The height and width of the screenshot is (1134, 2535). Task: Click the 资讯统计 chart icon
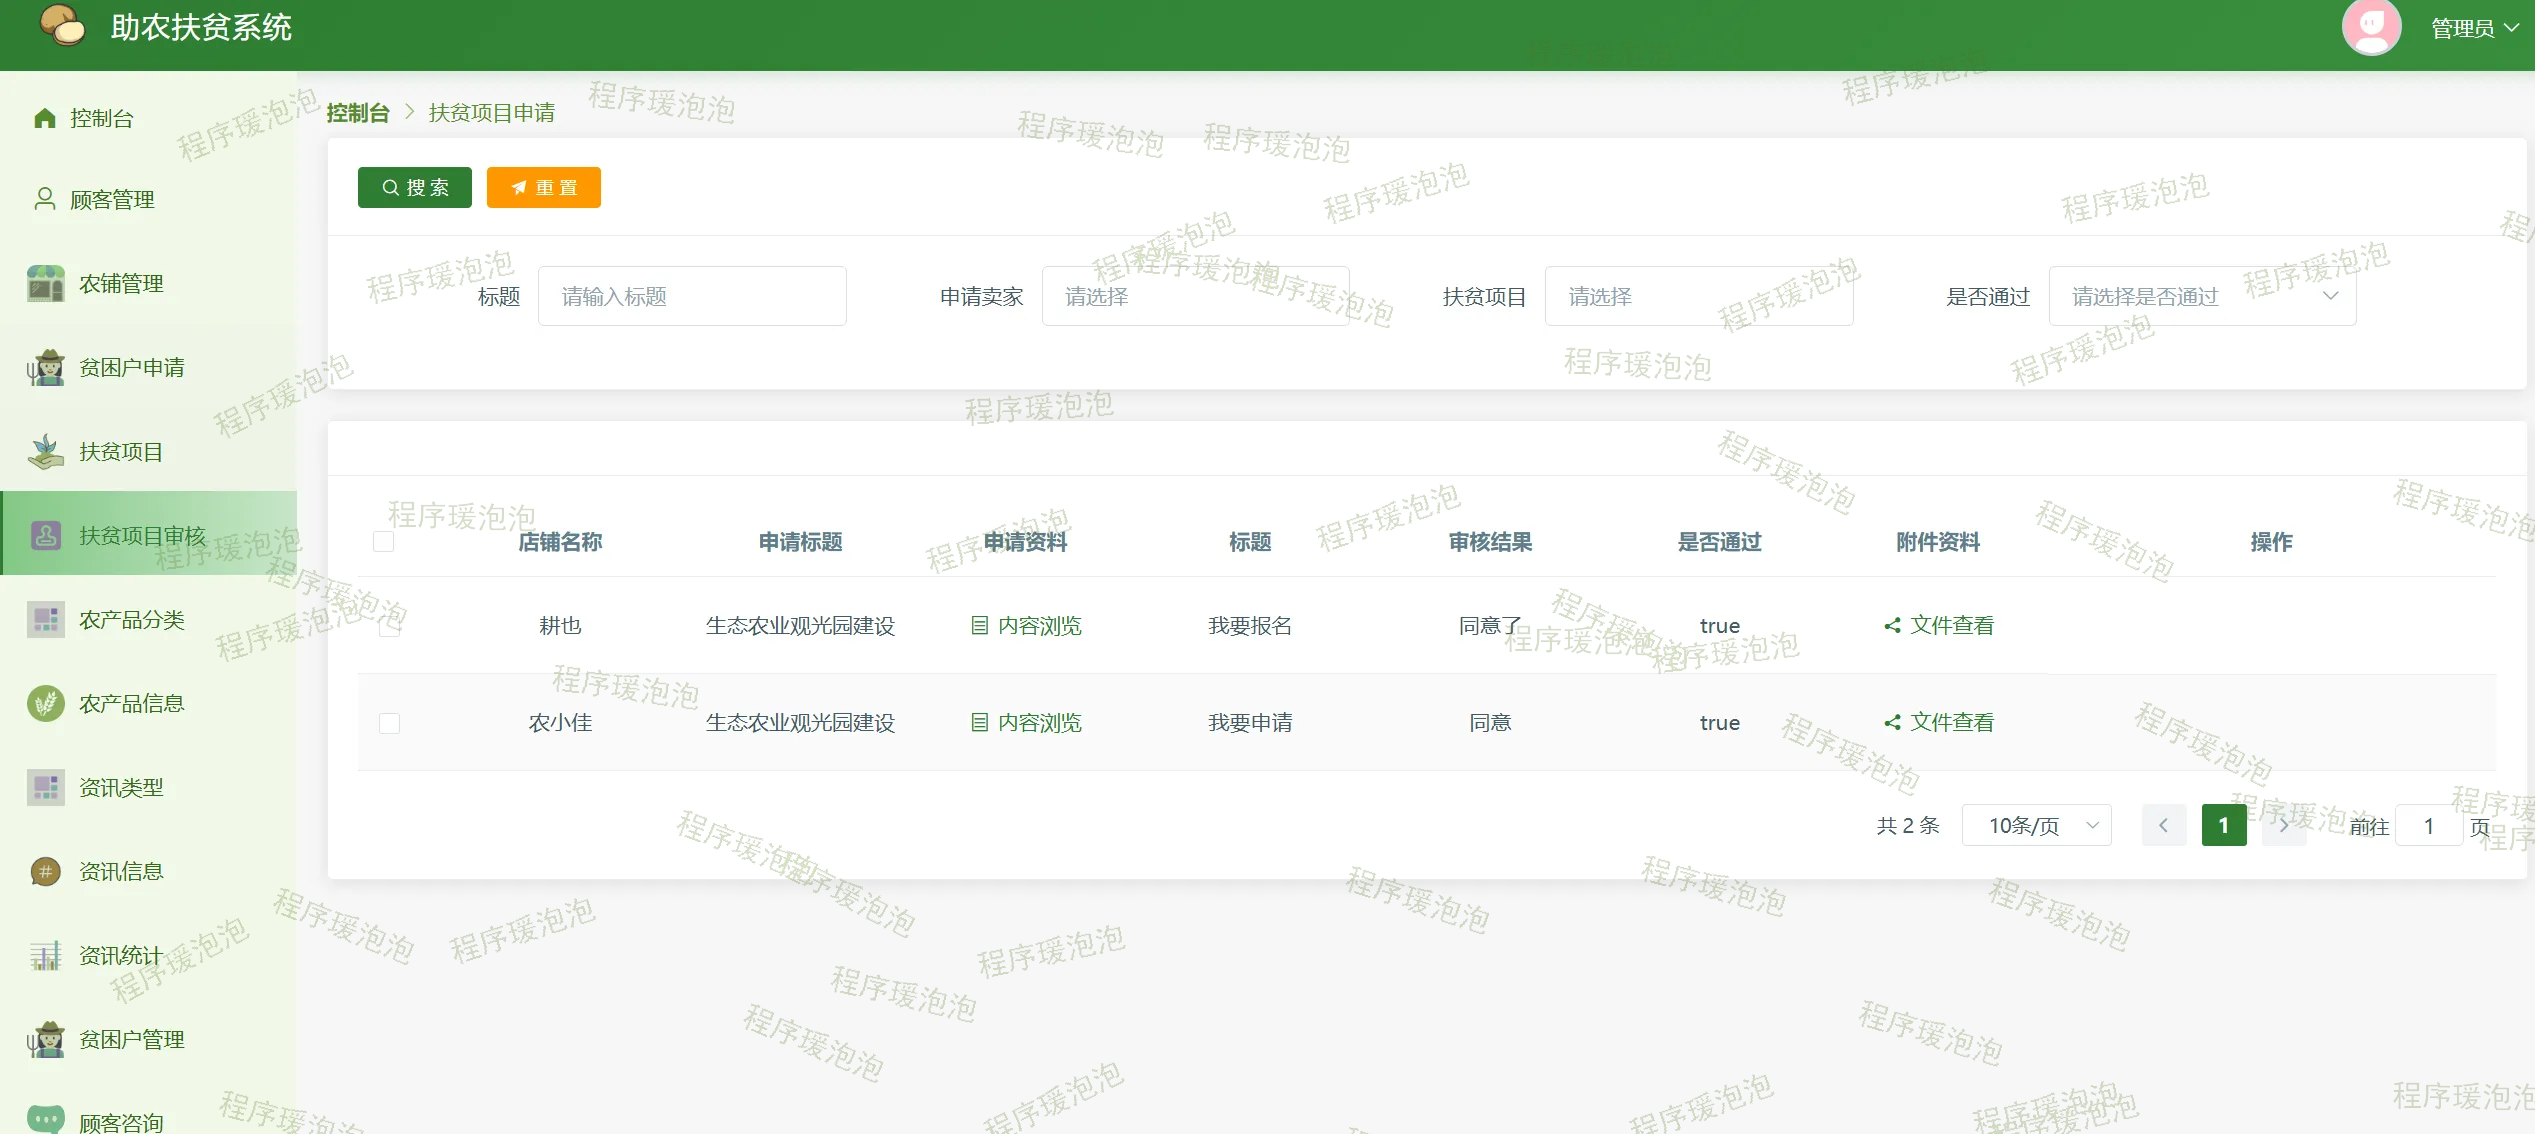(x=46, y=956)
